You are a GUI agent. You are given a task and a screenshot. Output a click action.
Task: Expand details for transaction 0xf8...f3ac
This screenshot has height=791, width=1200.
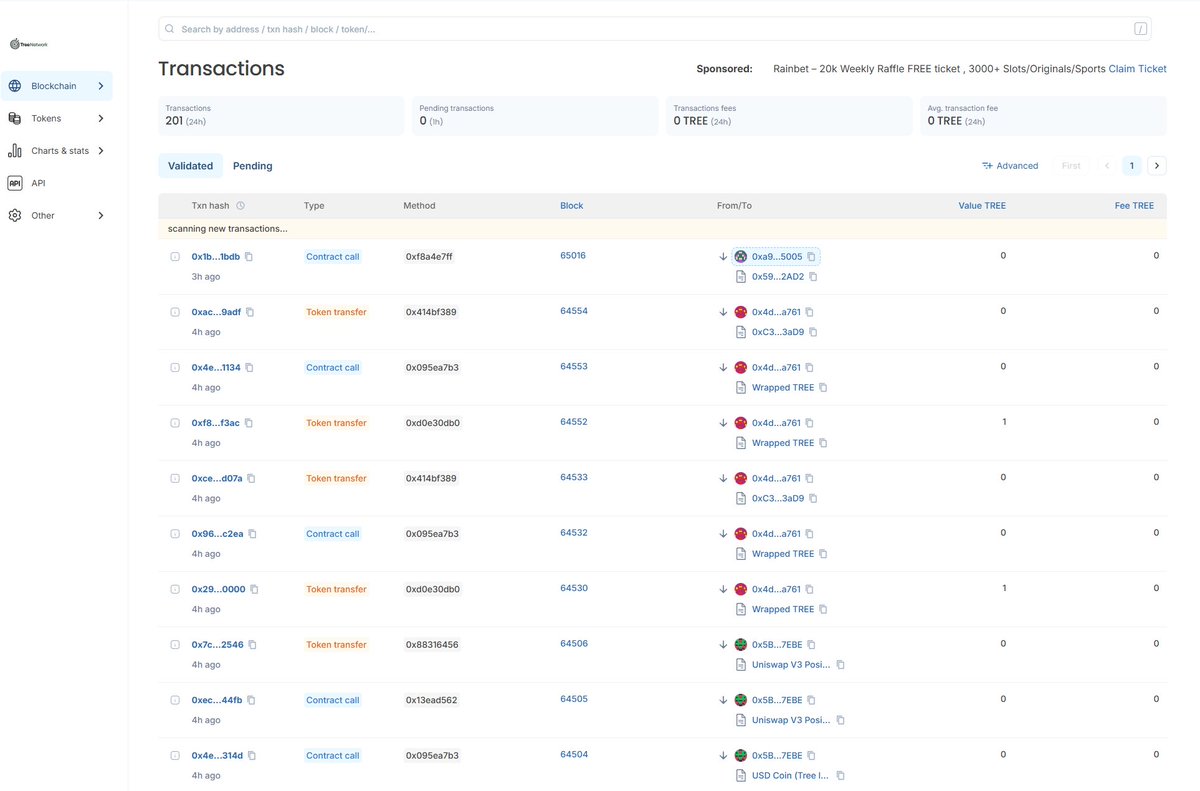tap(175, 423)
